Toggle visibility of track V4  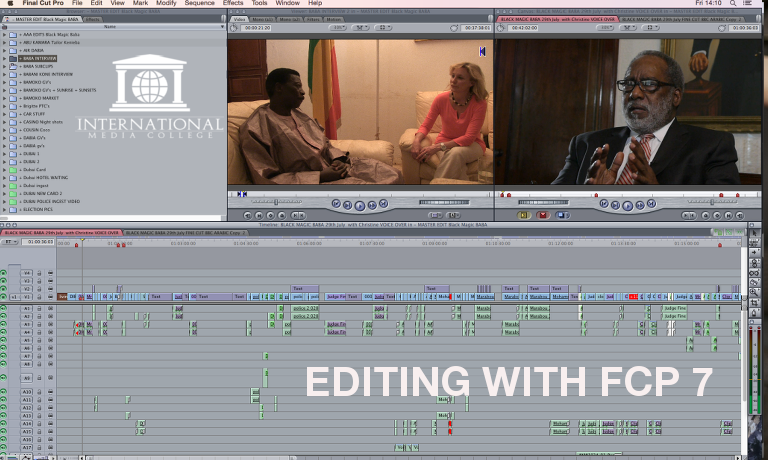[x=3, y=273]
